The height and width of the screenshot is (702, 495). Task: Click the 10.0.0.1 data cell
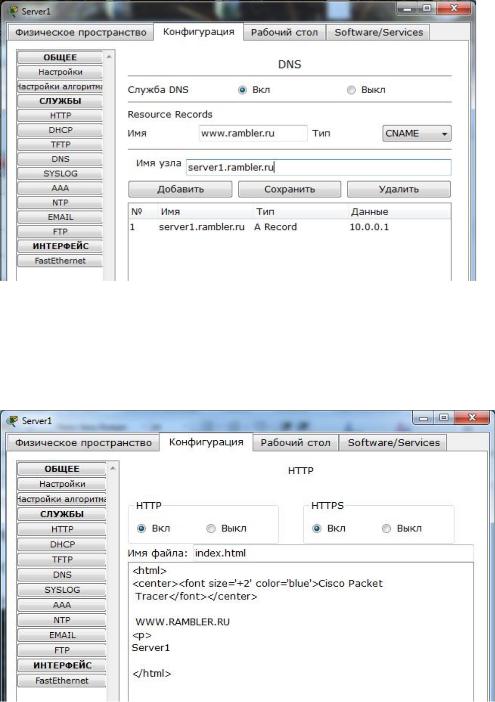click(369, 227)
